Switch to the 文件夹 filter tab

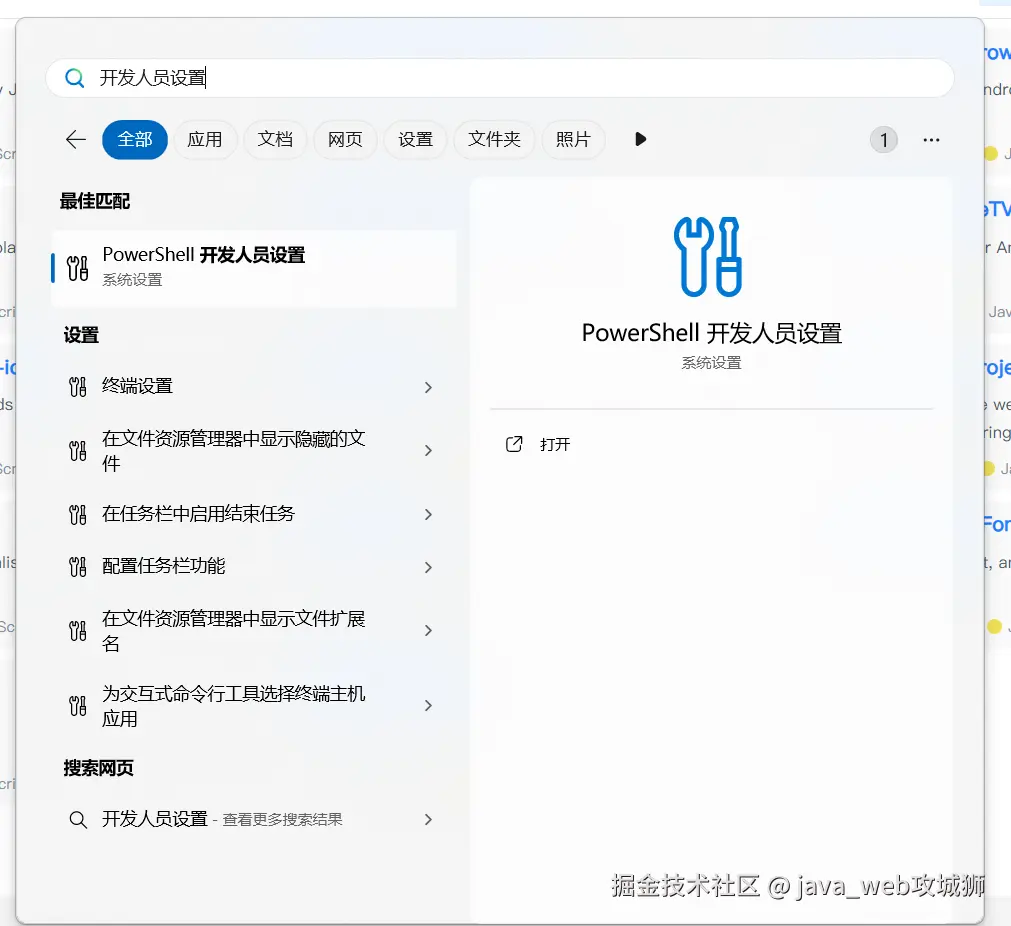pyautogui.click(x=494, y=139)
